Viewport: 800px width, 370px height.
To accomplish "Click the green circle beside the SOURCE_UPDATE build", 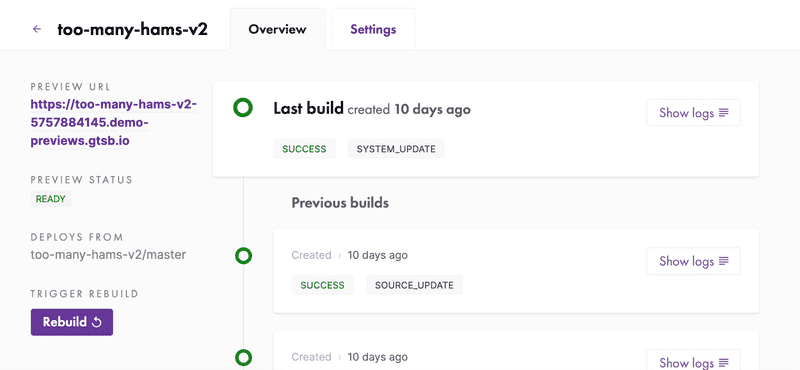I will 243,256.
